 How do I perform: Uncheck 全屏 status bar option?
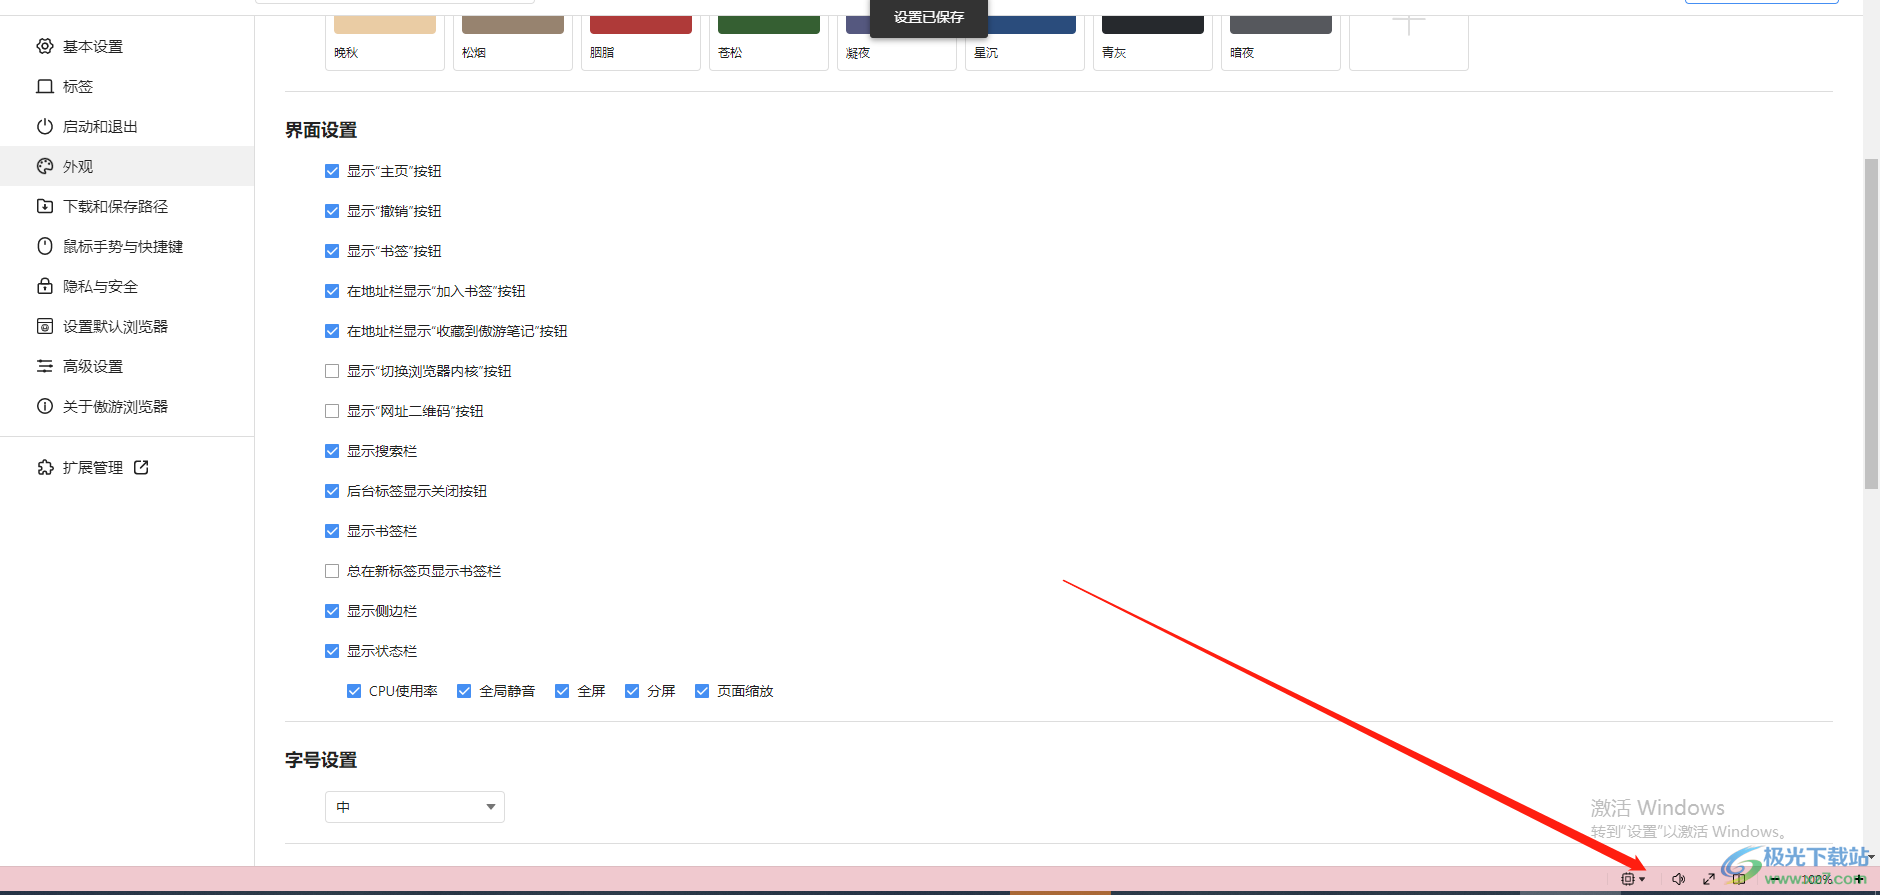[562, 691]
